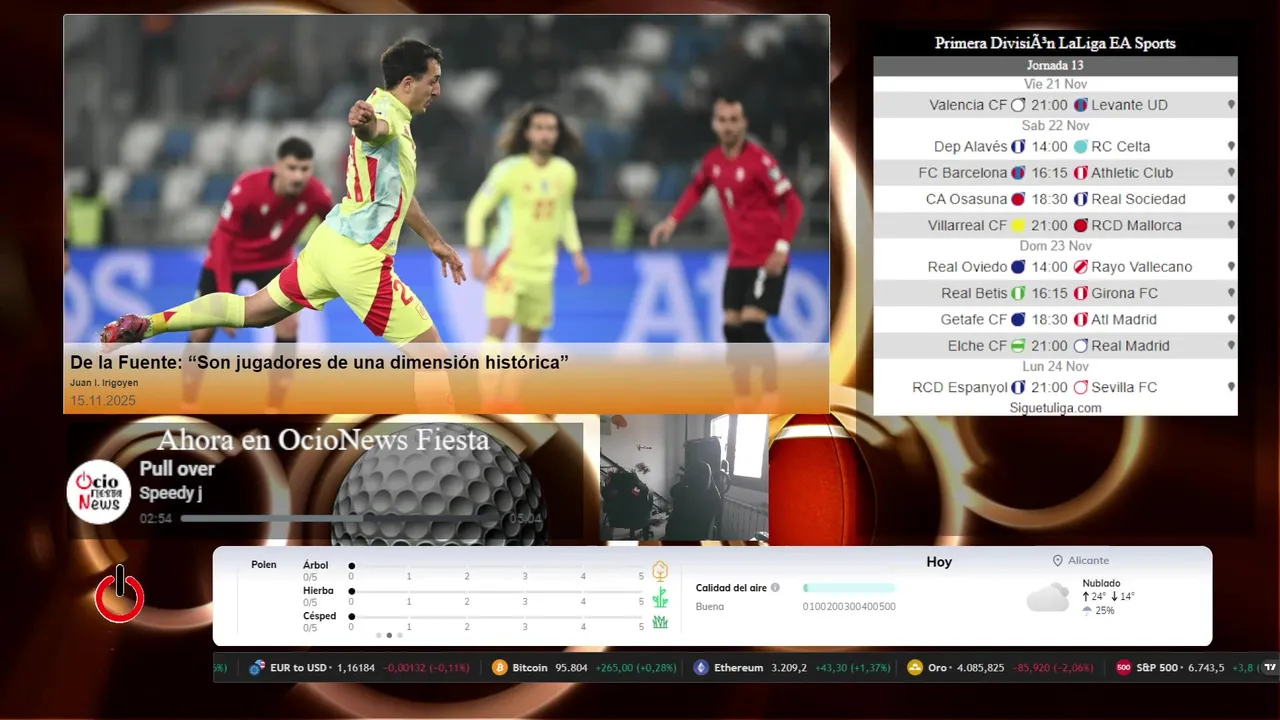Viewport: 1280px width, 720px height.
Task: Click the air quality level bar
Action: point(849,588)
